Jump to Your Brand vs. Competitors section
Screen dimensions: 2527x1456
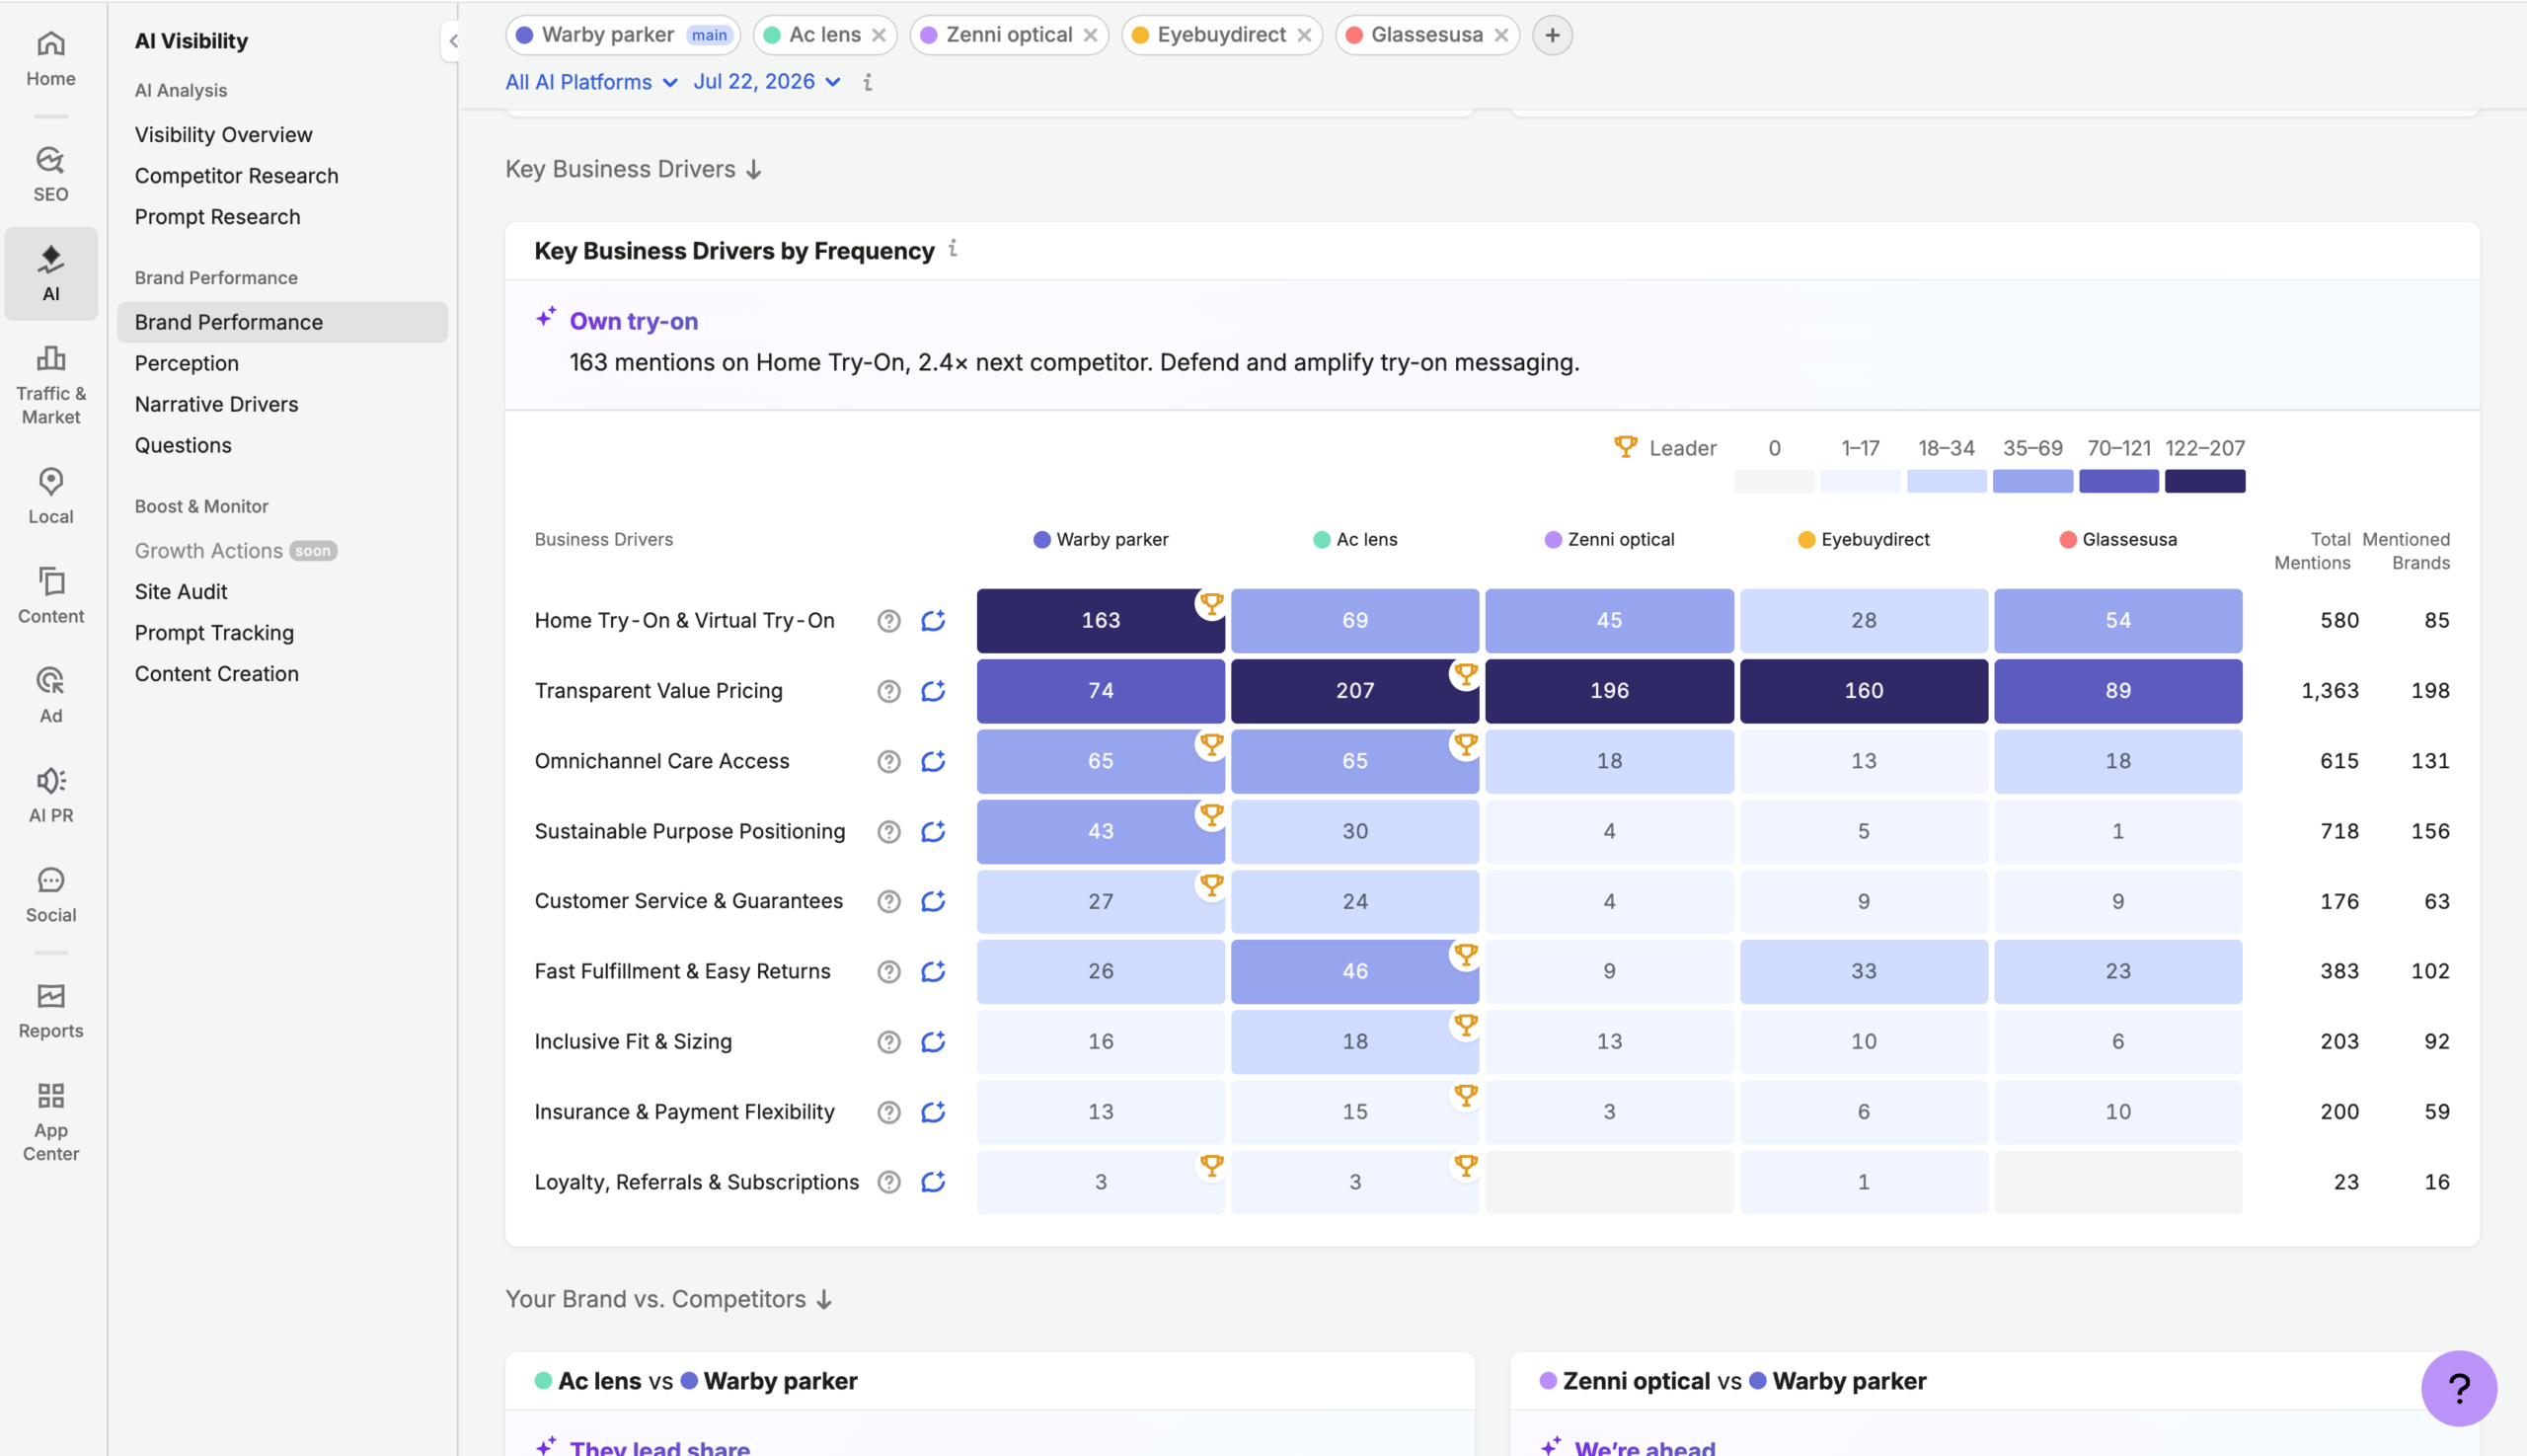pyautogui.click(x=669, y=1299)
